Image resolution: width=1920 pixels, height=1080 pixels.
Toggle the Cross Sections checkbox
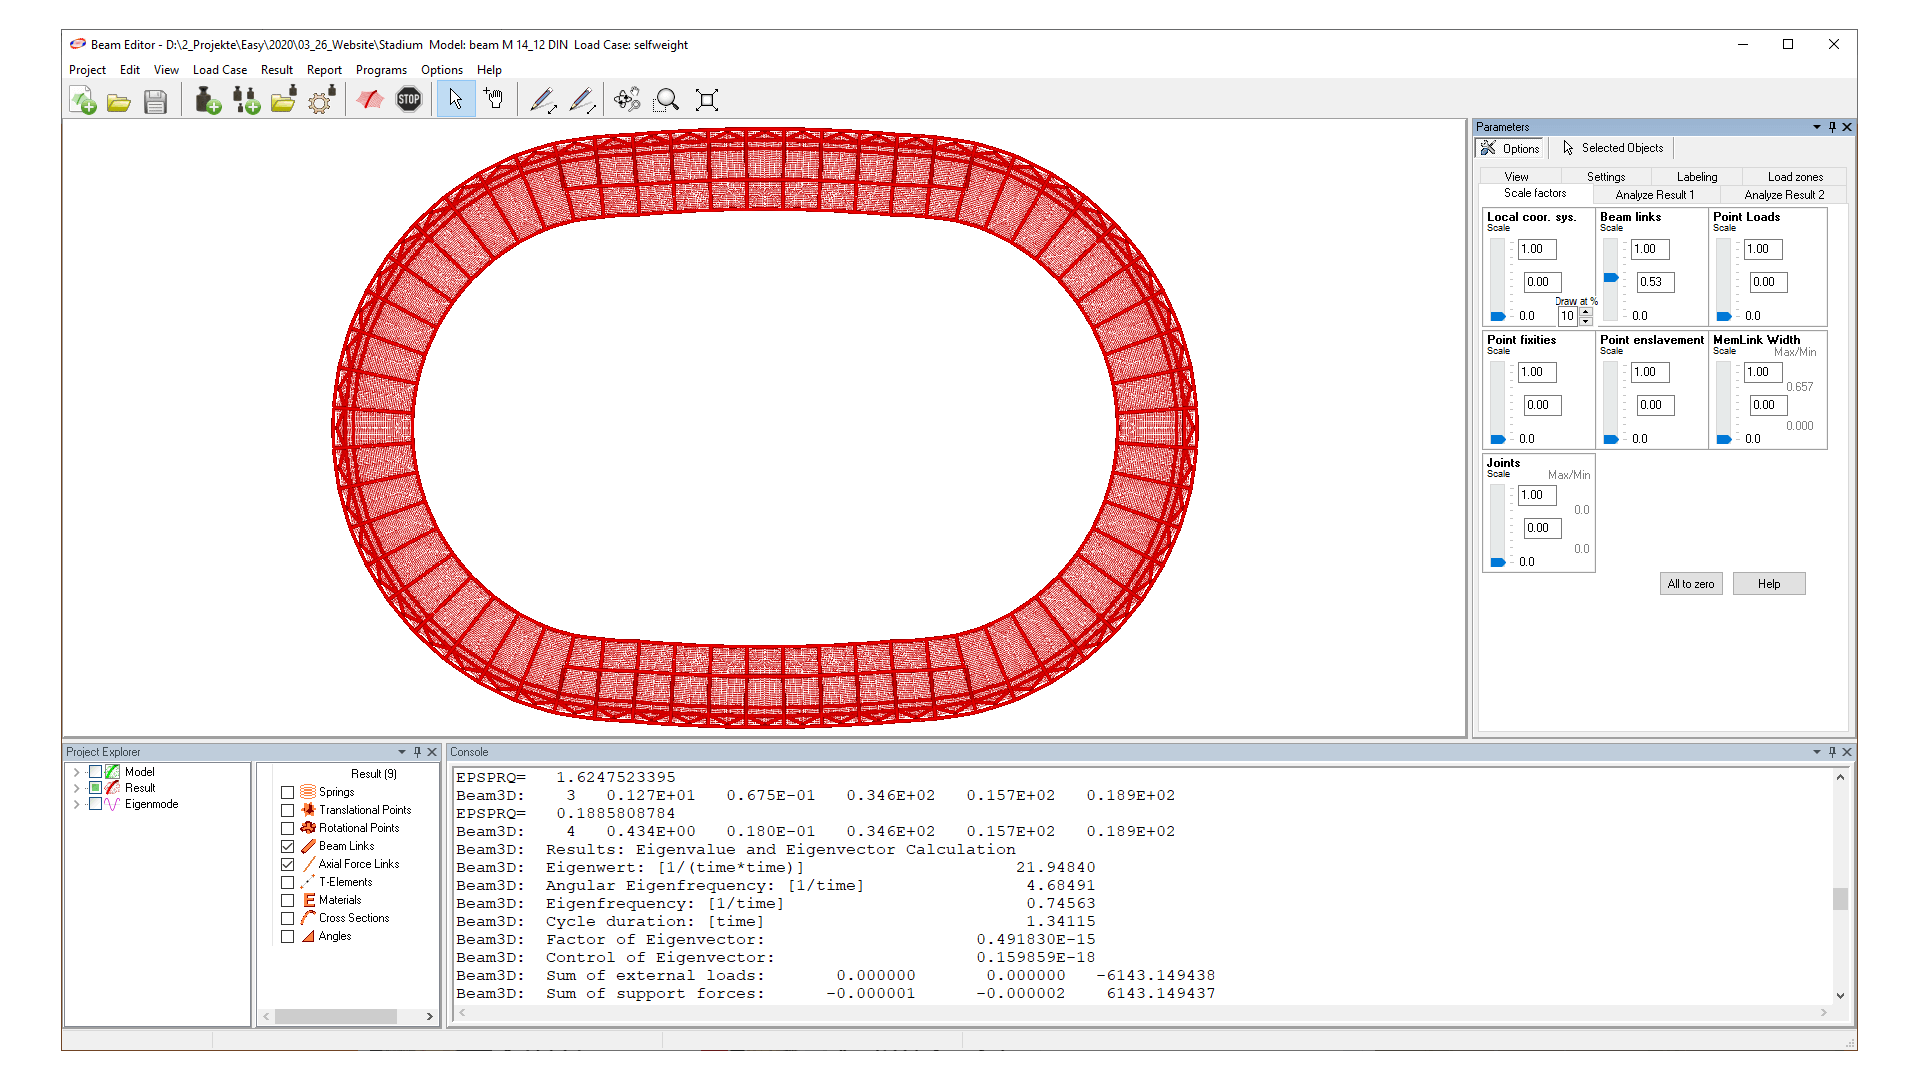coord(288,918)
